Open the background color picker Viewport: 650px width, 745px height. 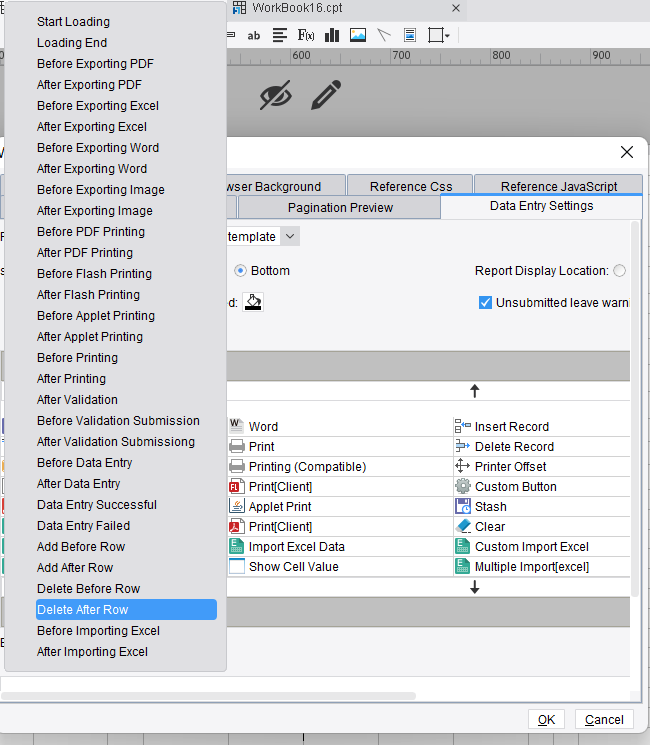[x=253, y=302]
